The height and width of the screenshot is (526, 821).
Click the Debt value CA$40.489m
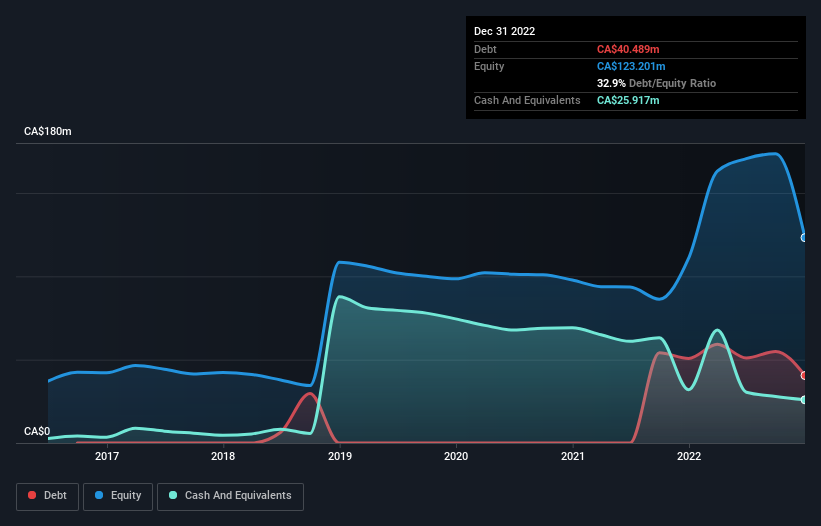click(x=628, y=49)
